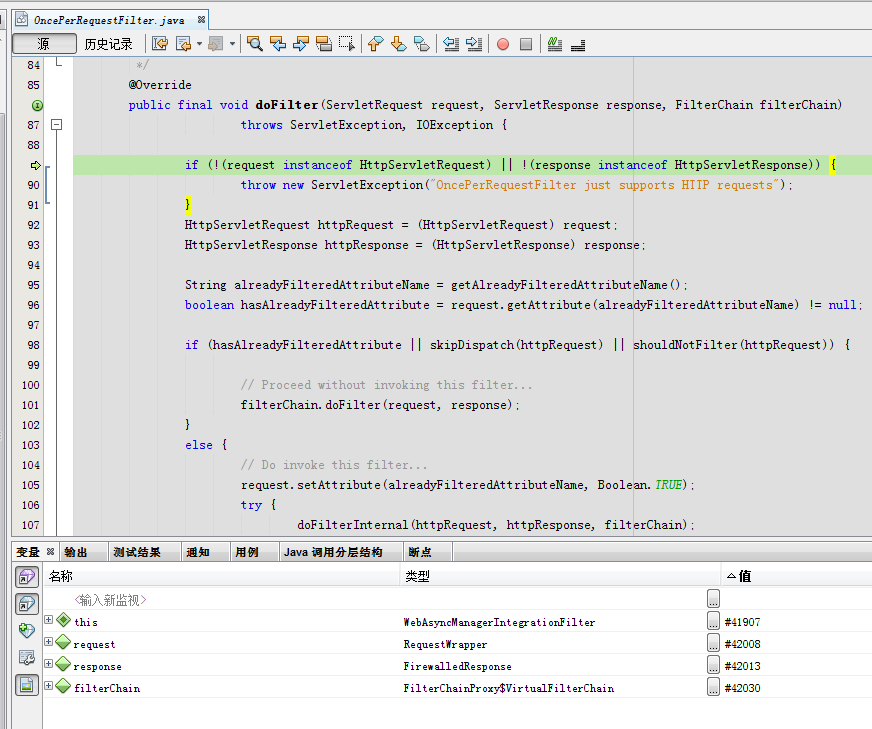Image resolution: width=872 pixels, height=729 pixels.
Task: Expand the 'this' variable node
Action: [48, 619]
